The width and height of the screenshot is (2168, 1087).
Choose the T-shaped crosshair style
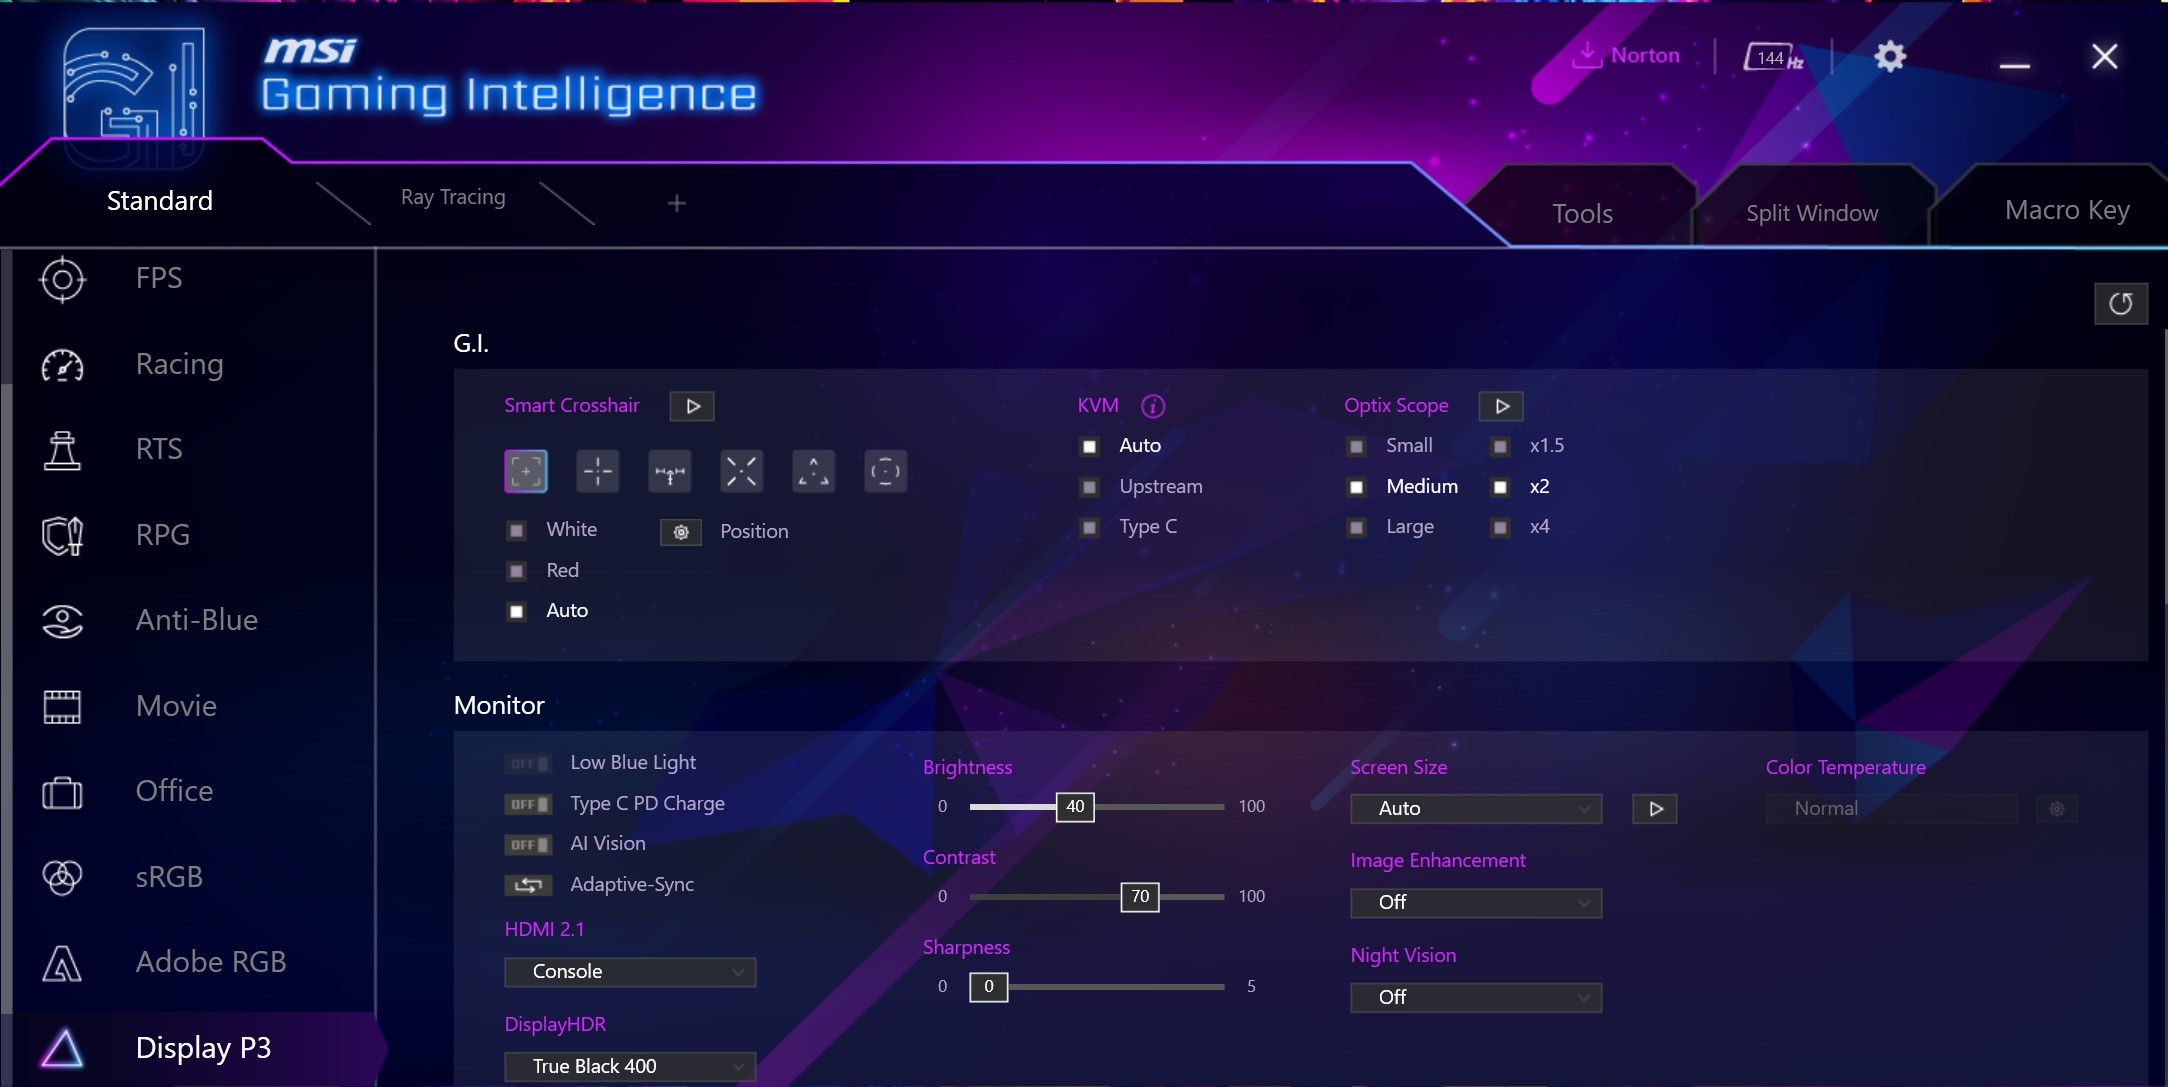pos(670,471)
